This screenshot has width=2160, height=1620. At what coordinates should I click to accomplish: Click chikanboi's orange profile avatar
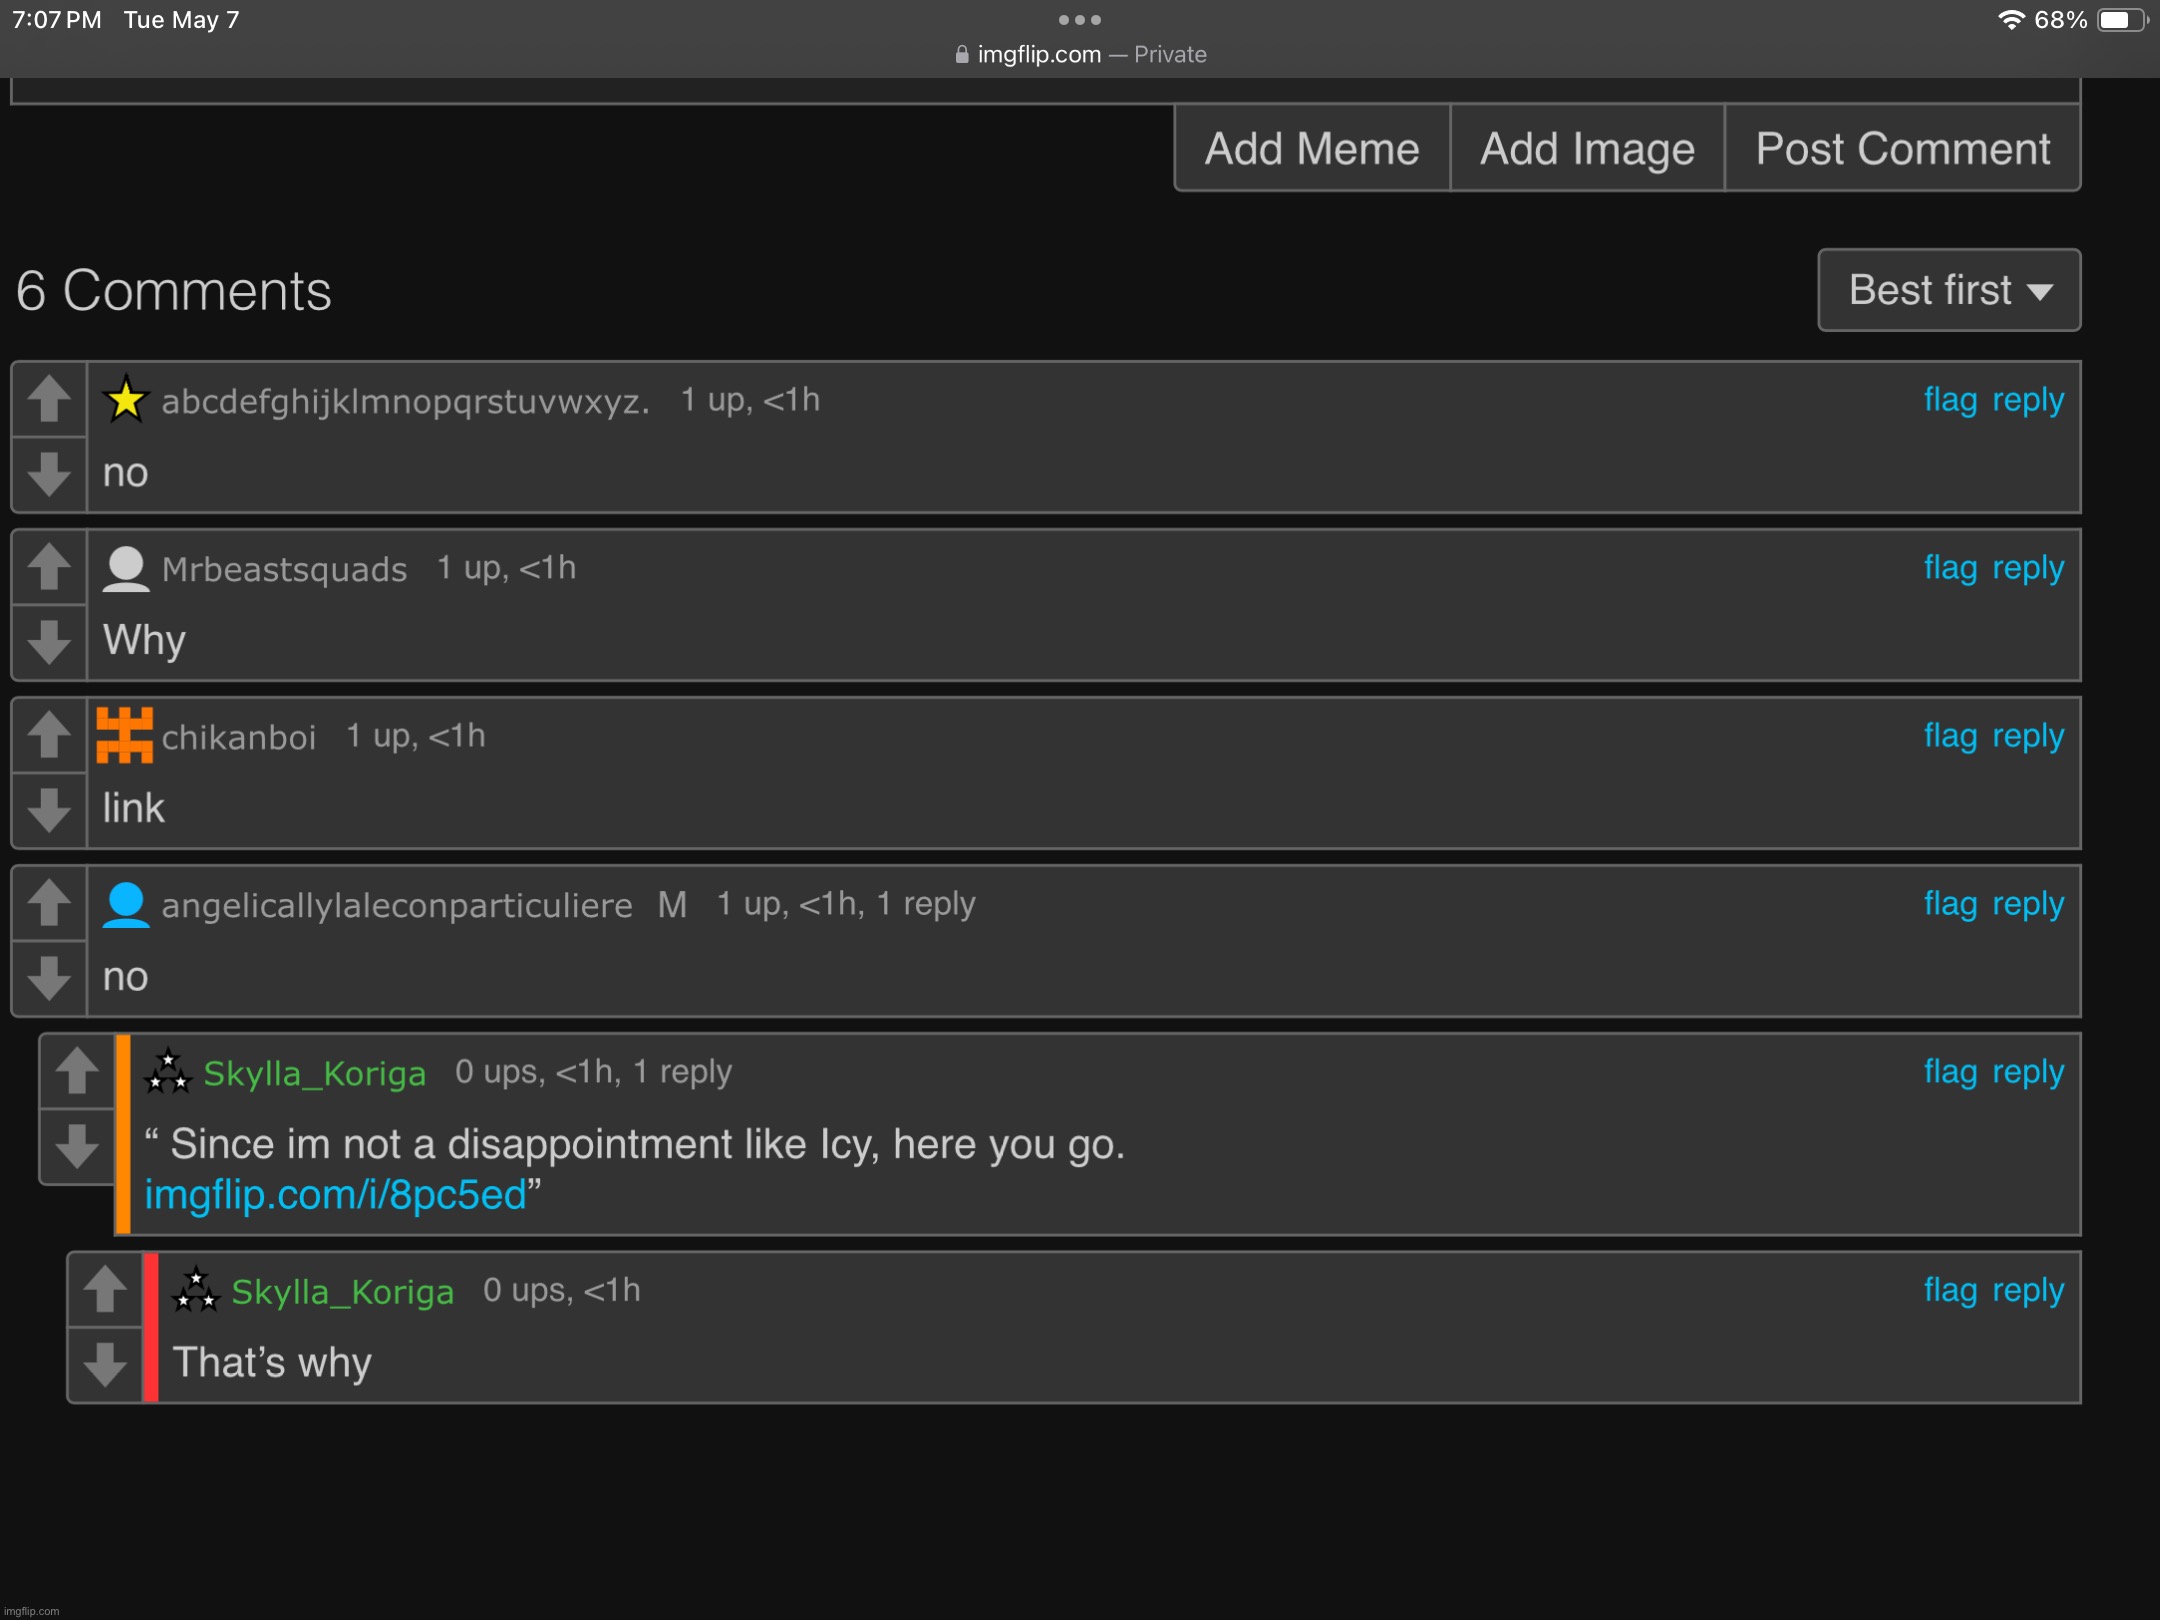(124, 736)
